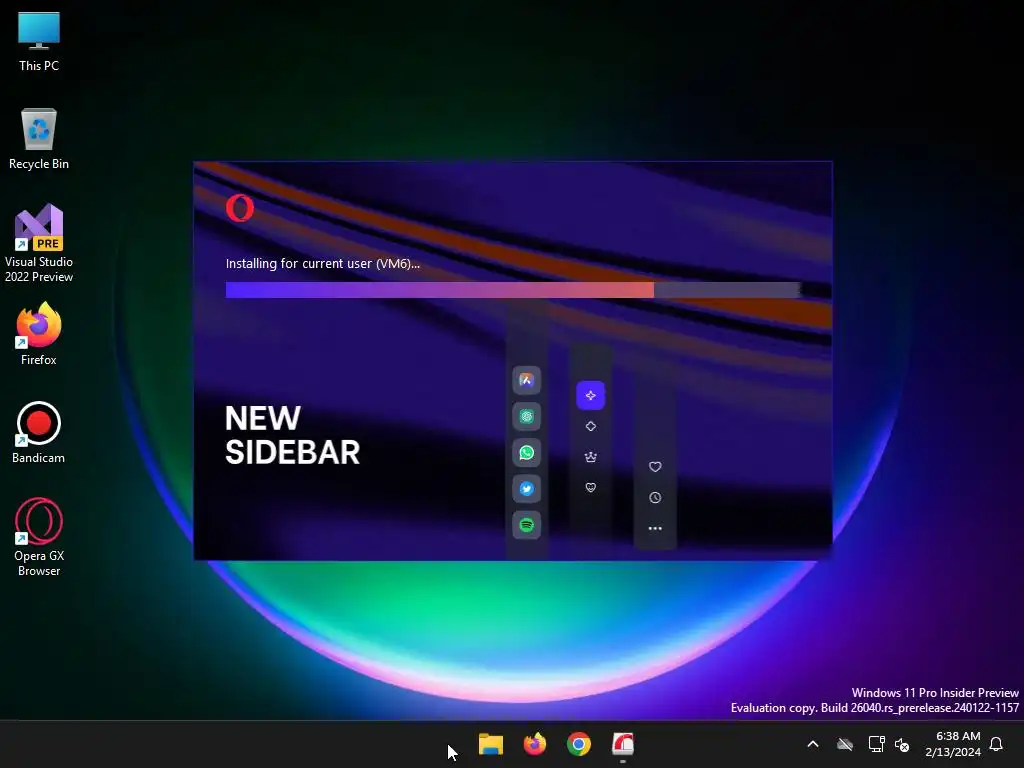Open the This PC desktop icon
Image resolution: width=1024 pixels, height=768 pixels.
39,42
